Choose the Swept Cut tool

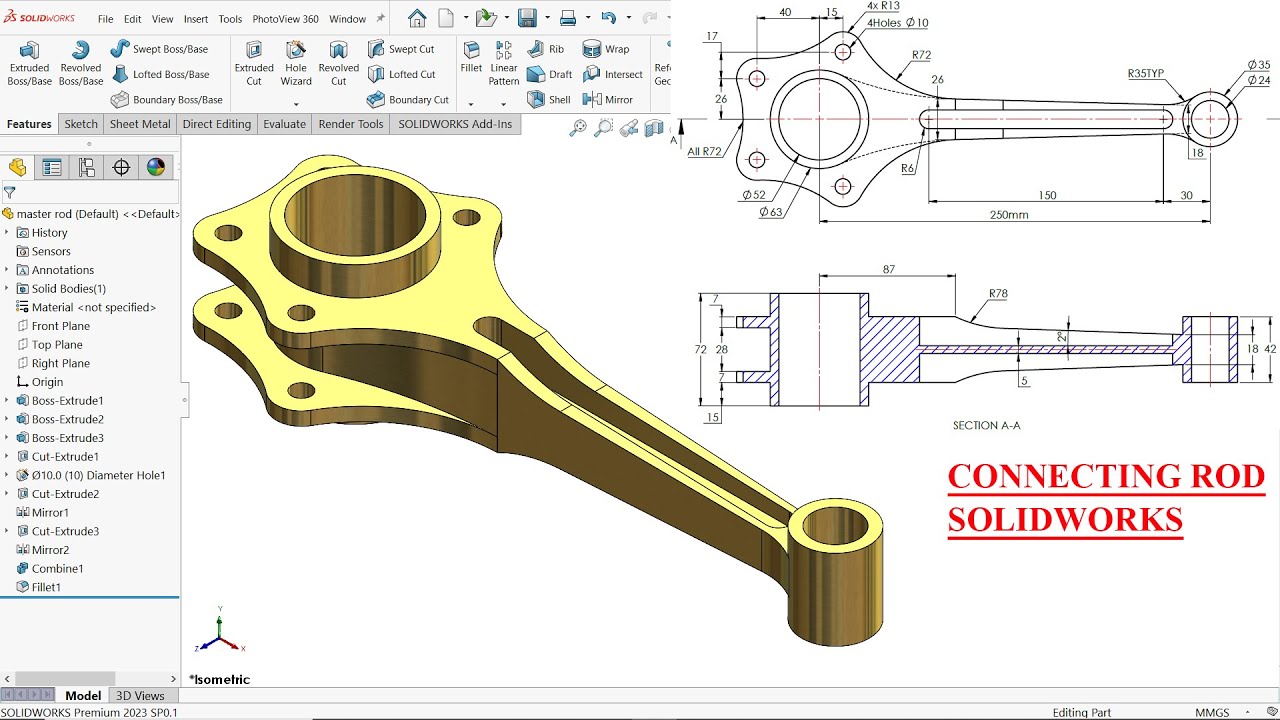coord(400,49)
